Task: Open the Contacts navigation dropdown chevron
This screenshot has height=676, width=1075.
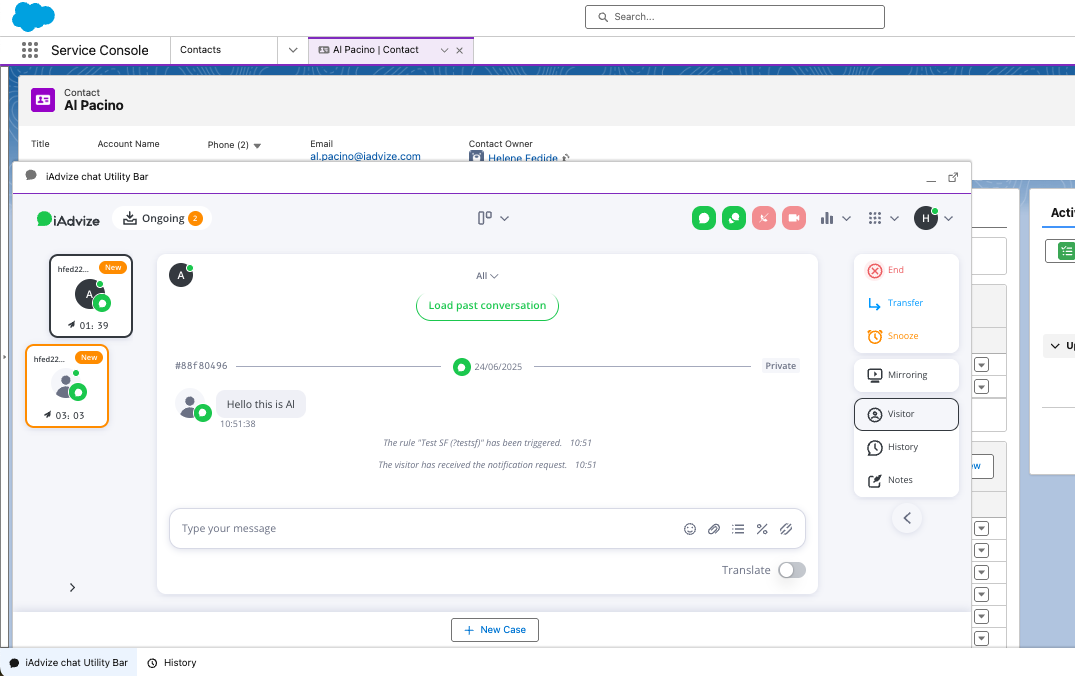Action: (293, 50)
